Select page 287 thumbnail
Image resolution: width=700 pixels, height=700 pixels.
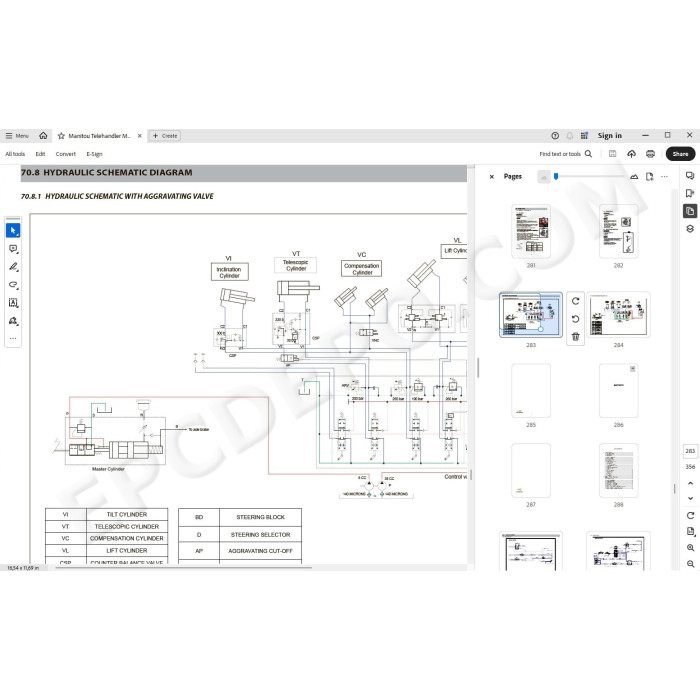(531, 471)
